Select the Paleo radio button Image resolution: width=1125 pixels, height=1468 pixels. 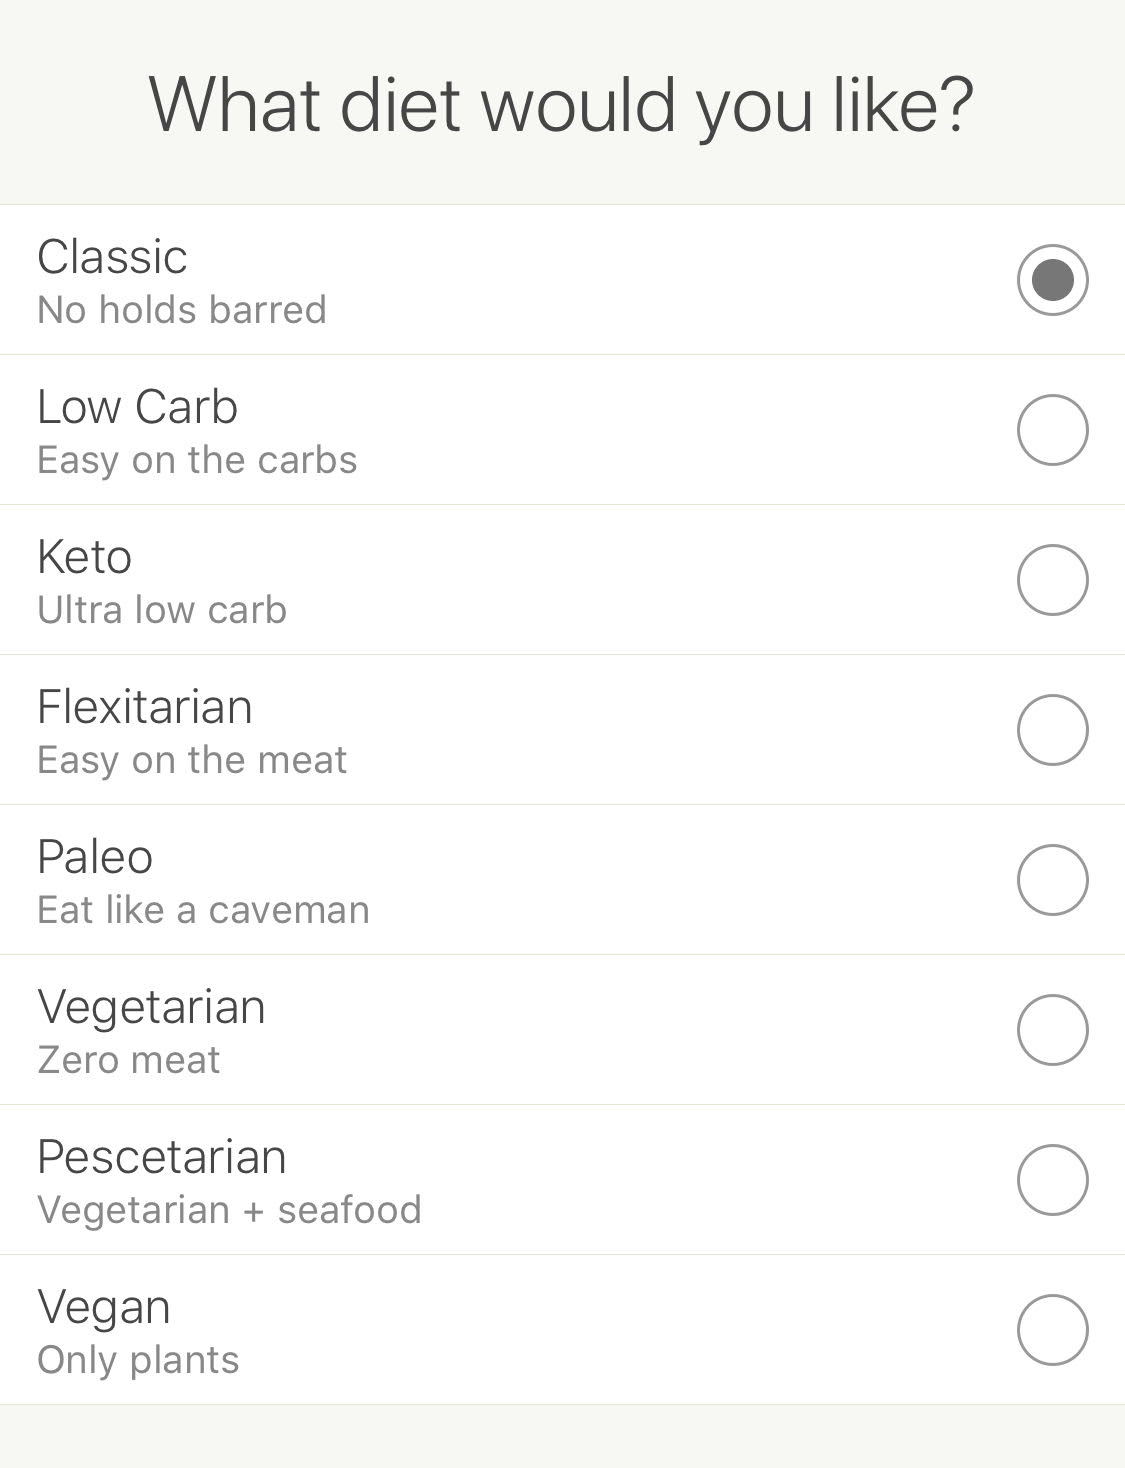(x=1052, y=880)
